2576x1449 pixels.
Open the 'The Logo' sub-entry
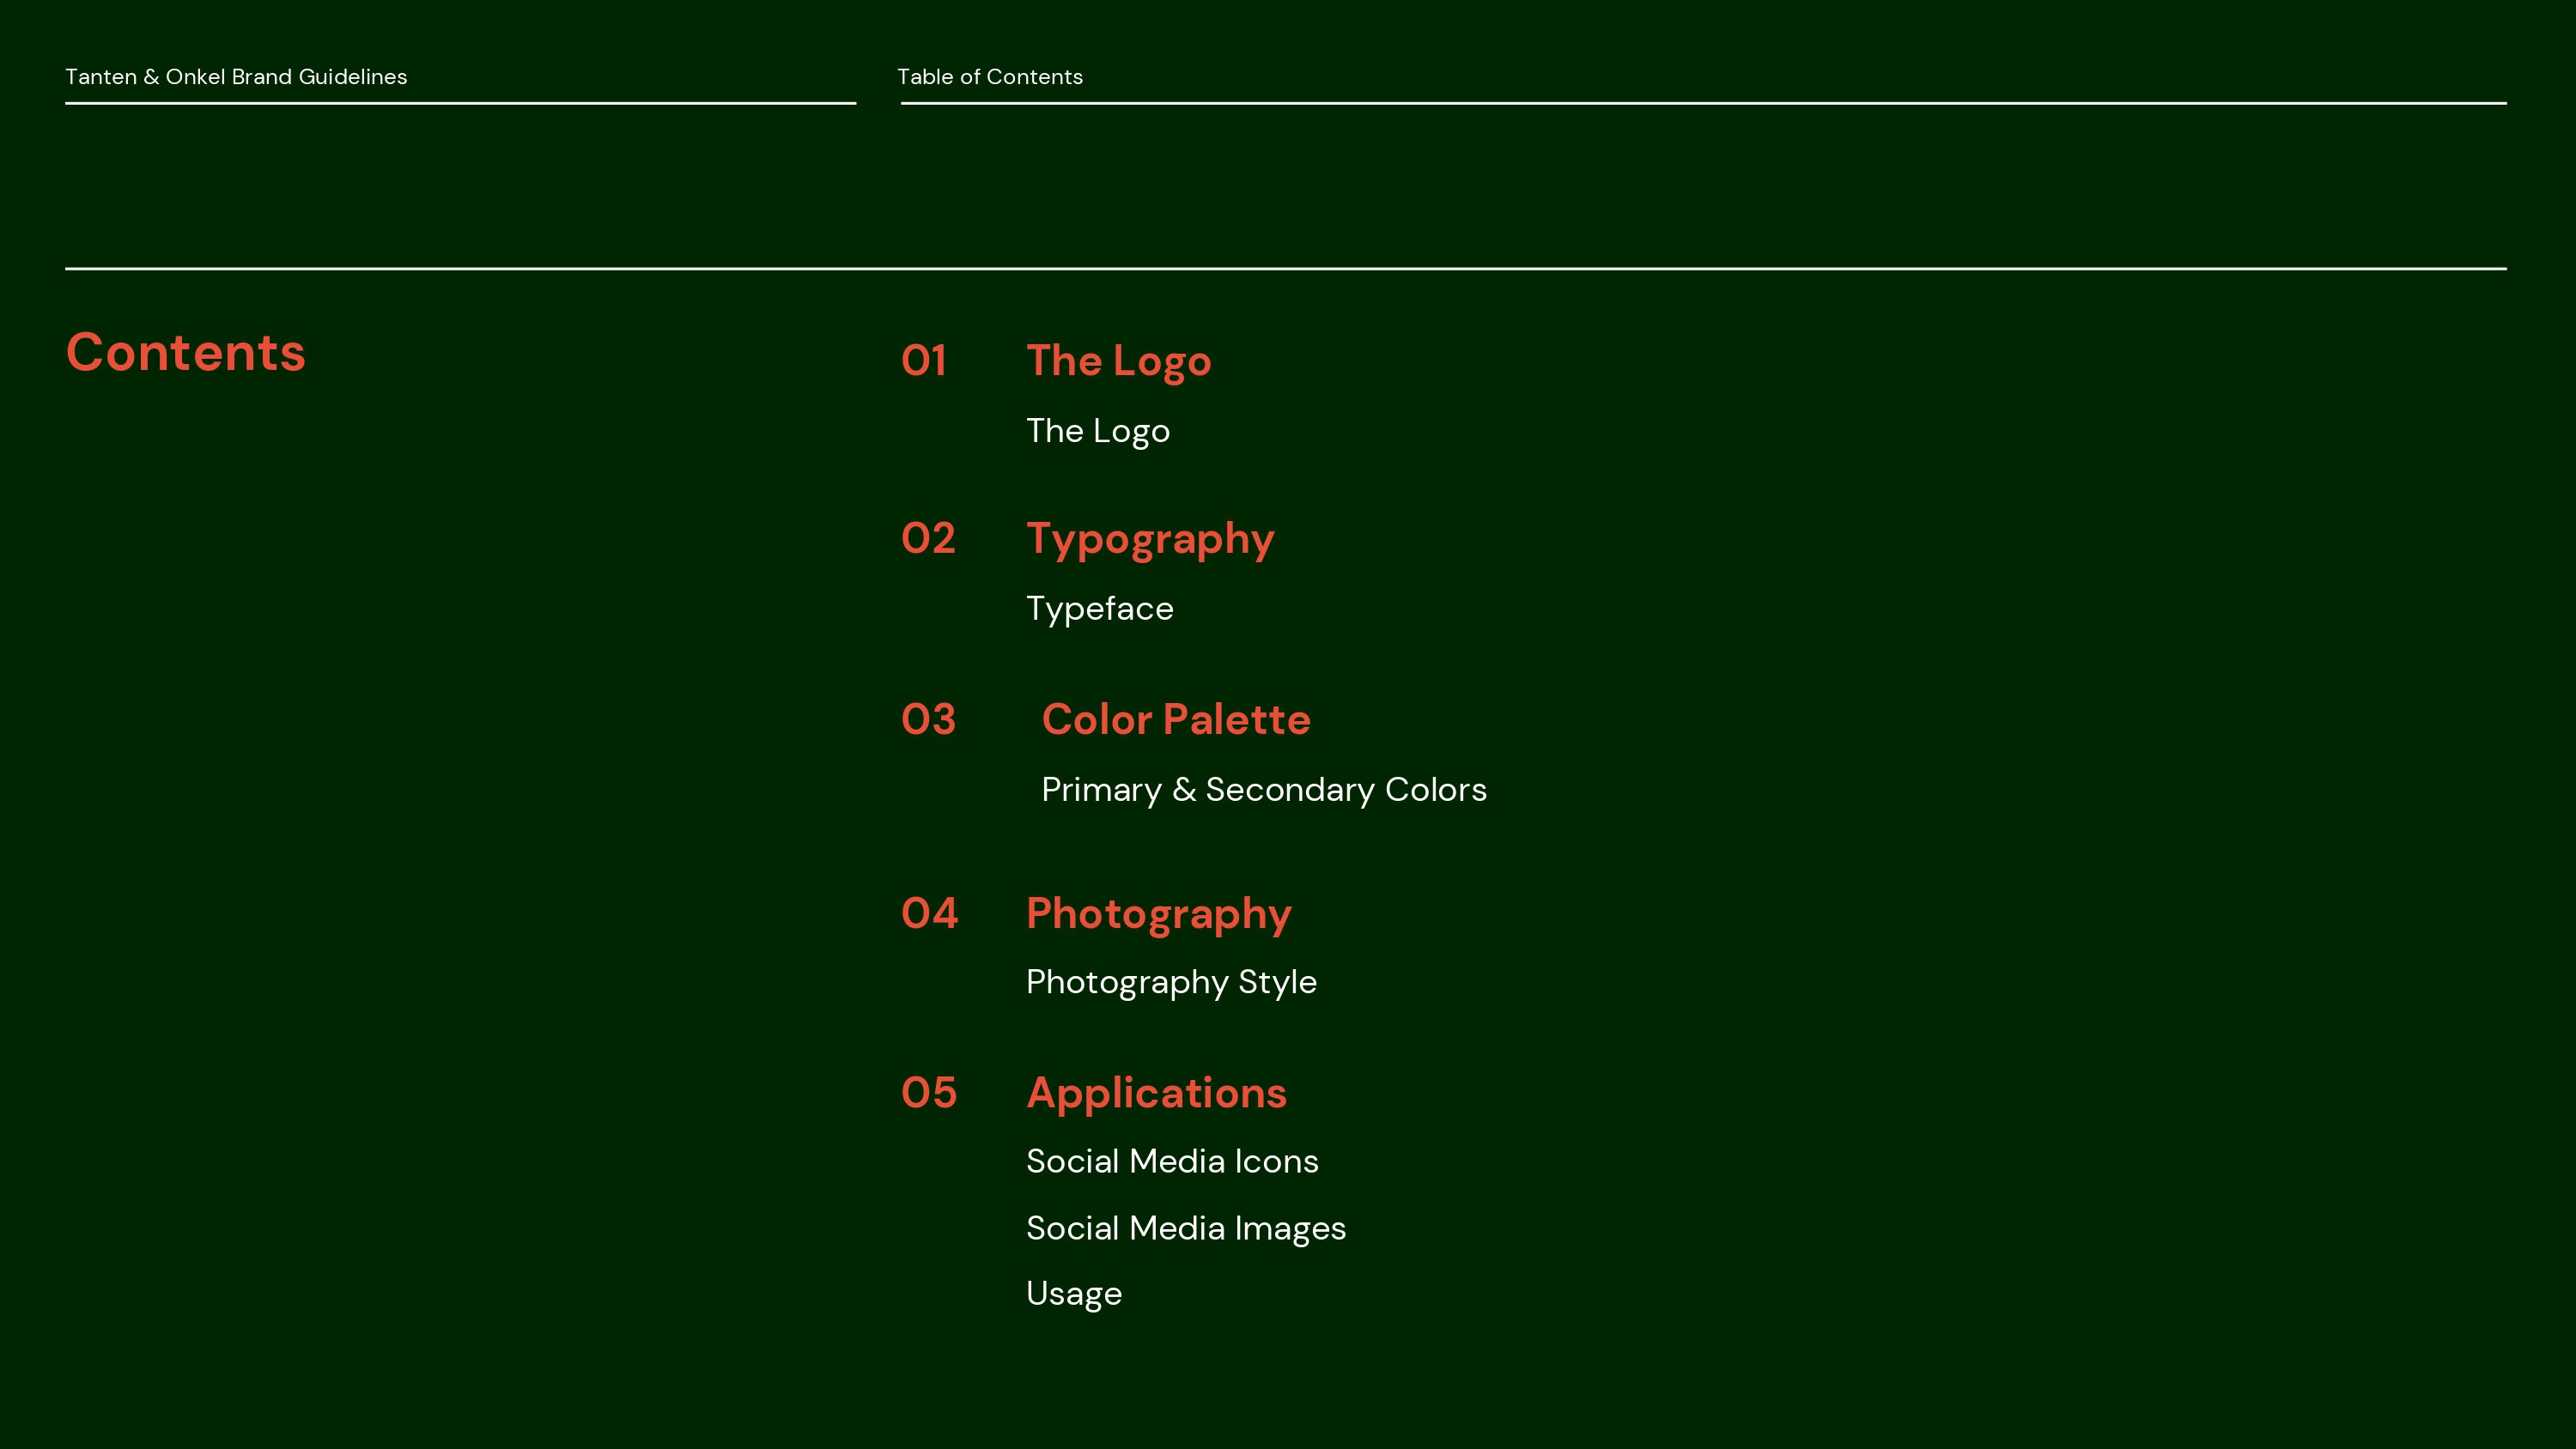(x=1097, y=431)
